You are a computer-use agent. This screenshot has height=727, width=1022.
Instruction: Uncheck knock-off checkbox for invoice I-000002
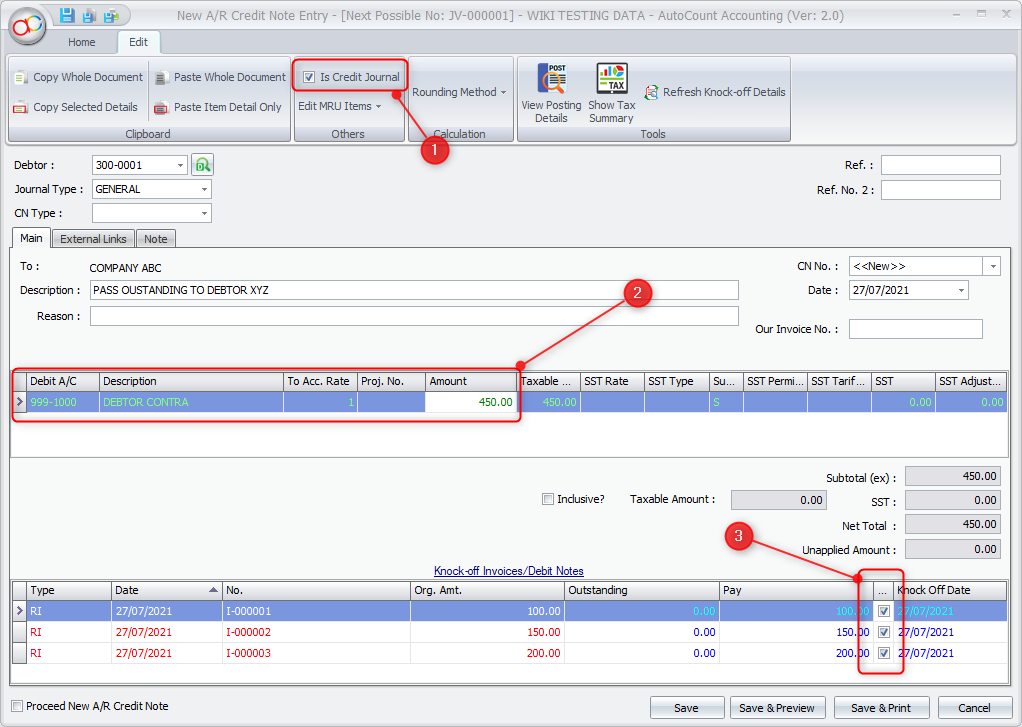pos(883,632)
